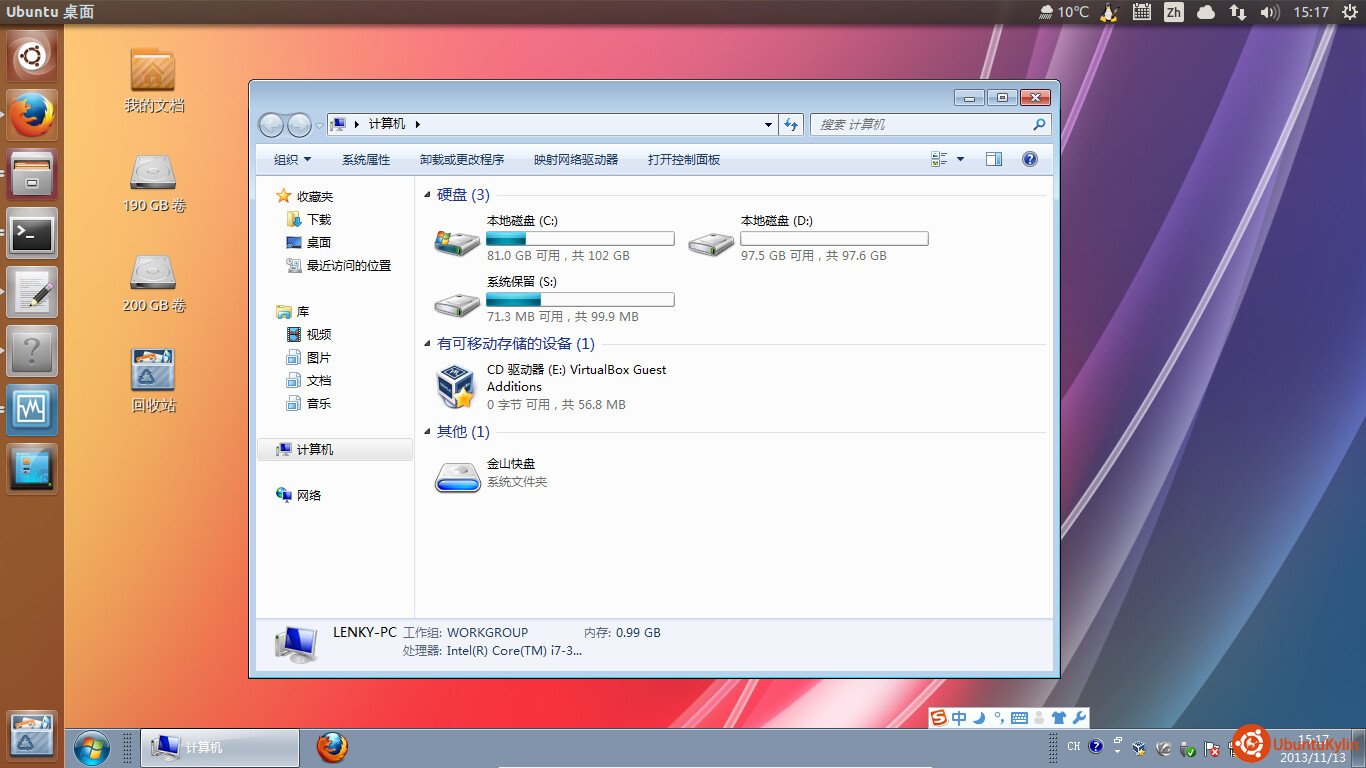Open Local Disk (D:) drive icon

(x=711, y=242)
